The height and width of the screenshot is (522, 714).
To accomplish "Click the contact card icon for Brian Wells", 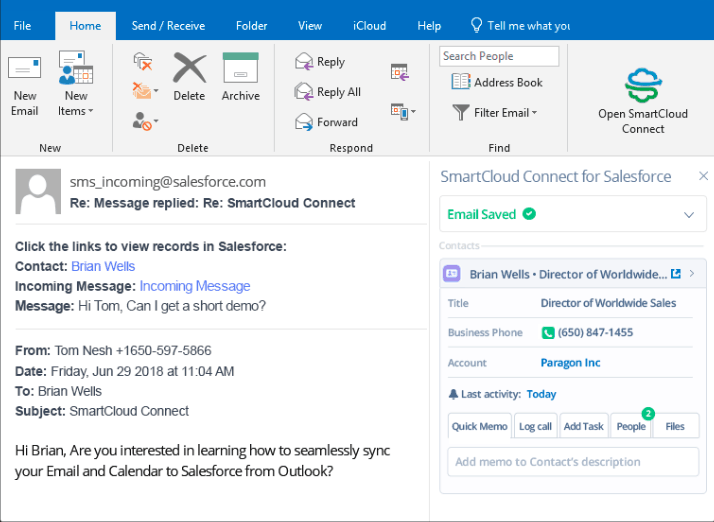I will point(452,274).
